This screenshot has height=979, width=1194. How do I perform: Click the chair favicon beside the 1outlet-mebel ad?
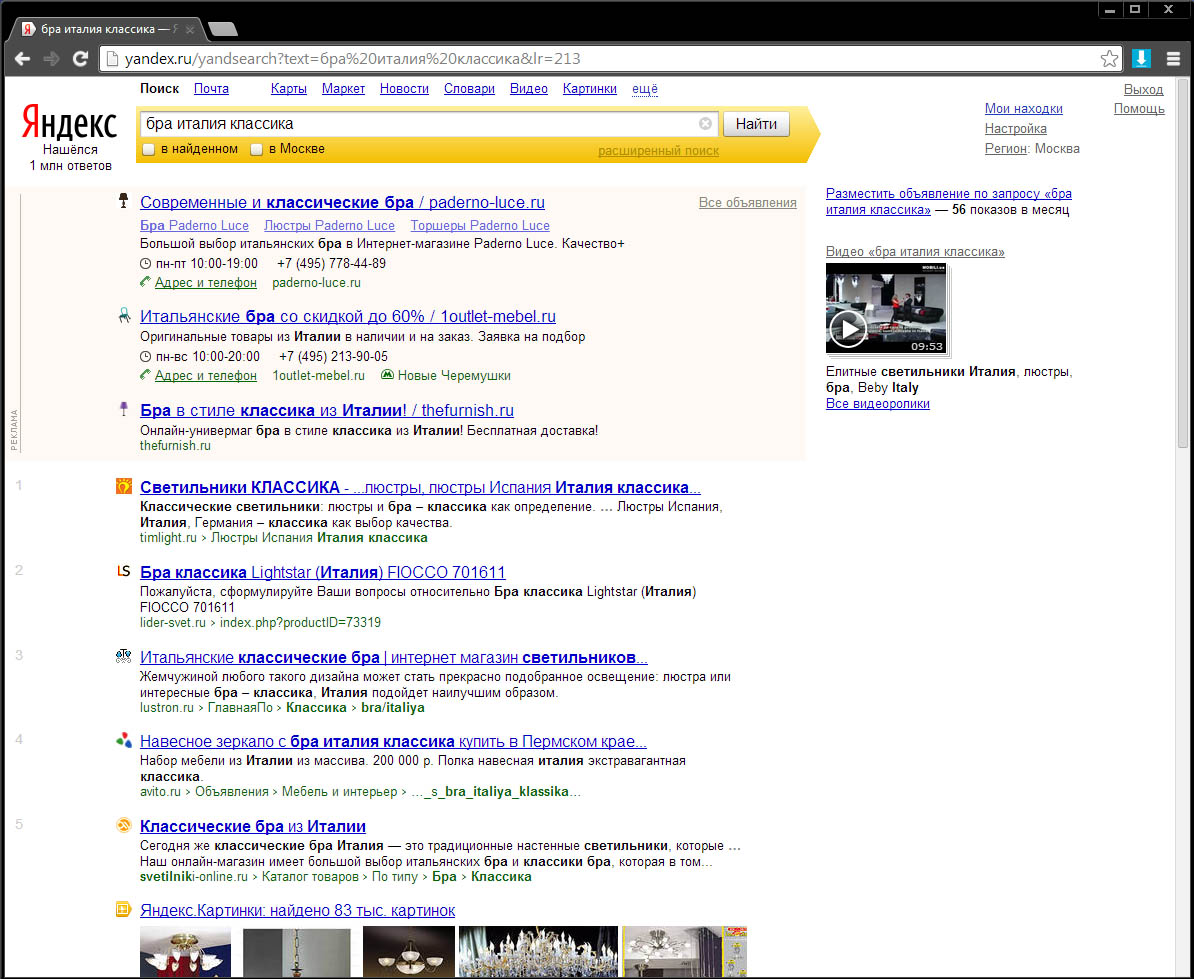click(x=123, y=315)
